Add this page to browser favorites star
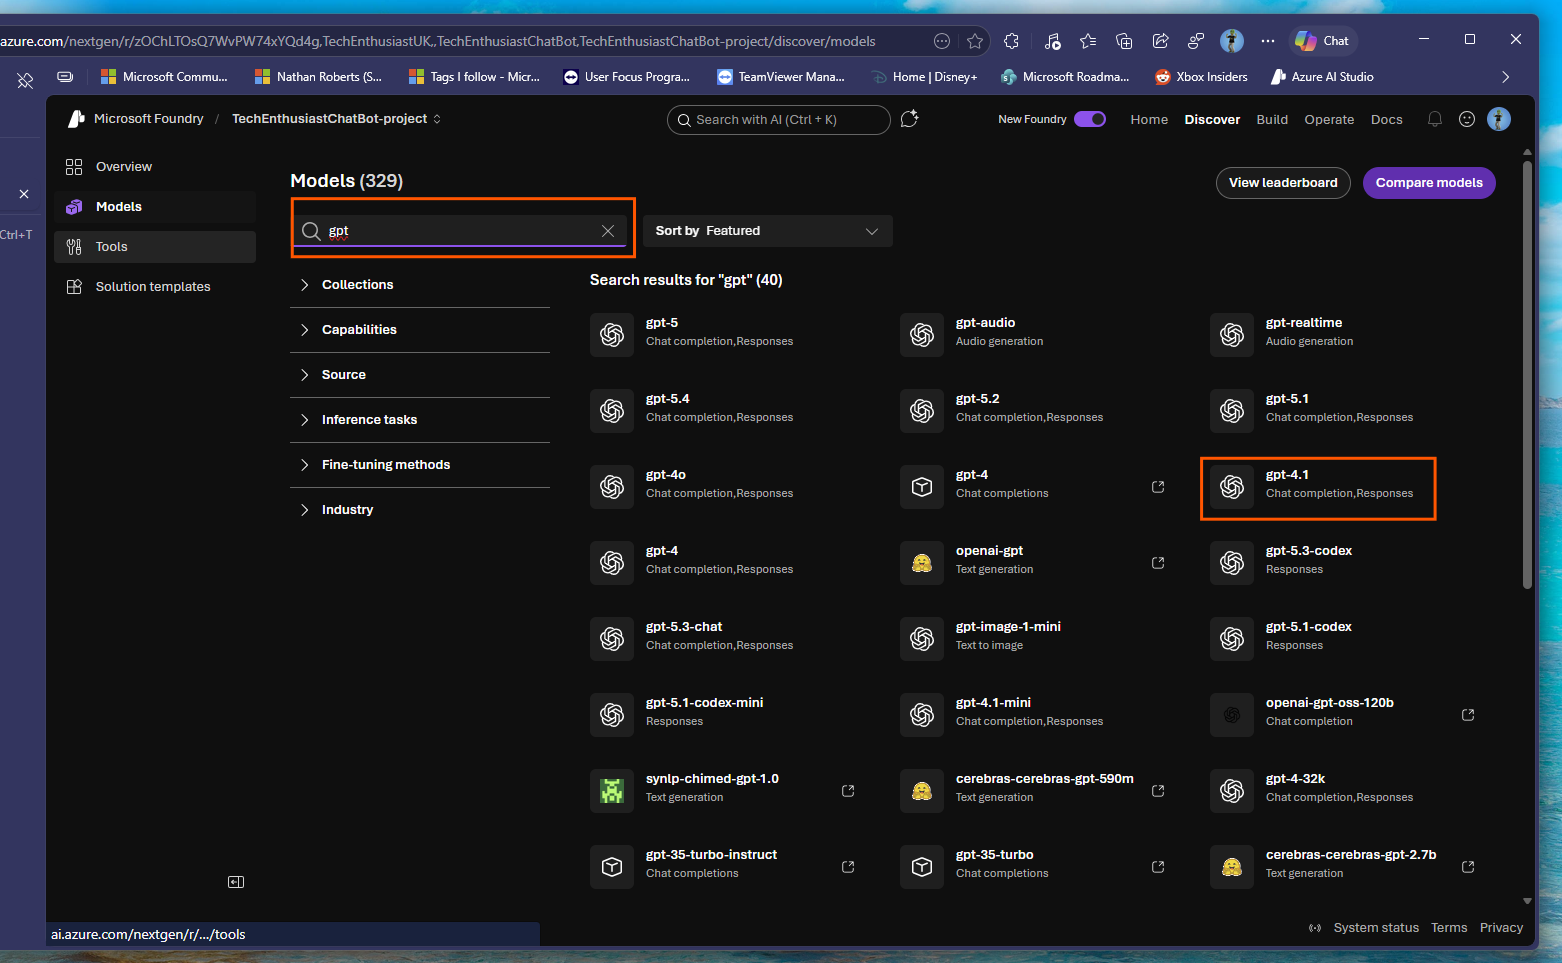 [x=975, y=41]
